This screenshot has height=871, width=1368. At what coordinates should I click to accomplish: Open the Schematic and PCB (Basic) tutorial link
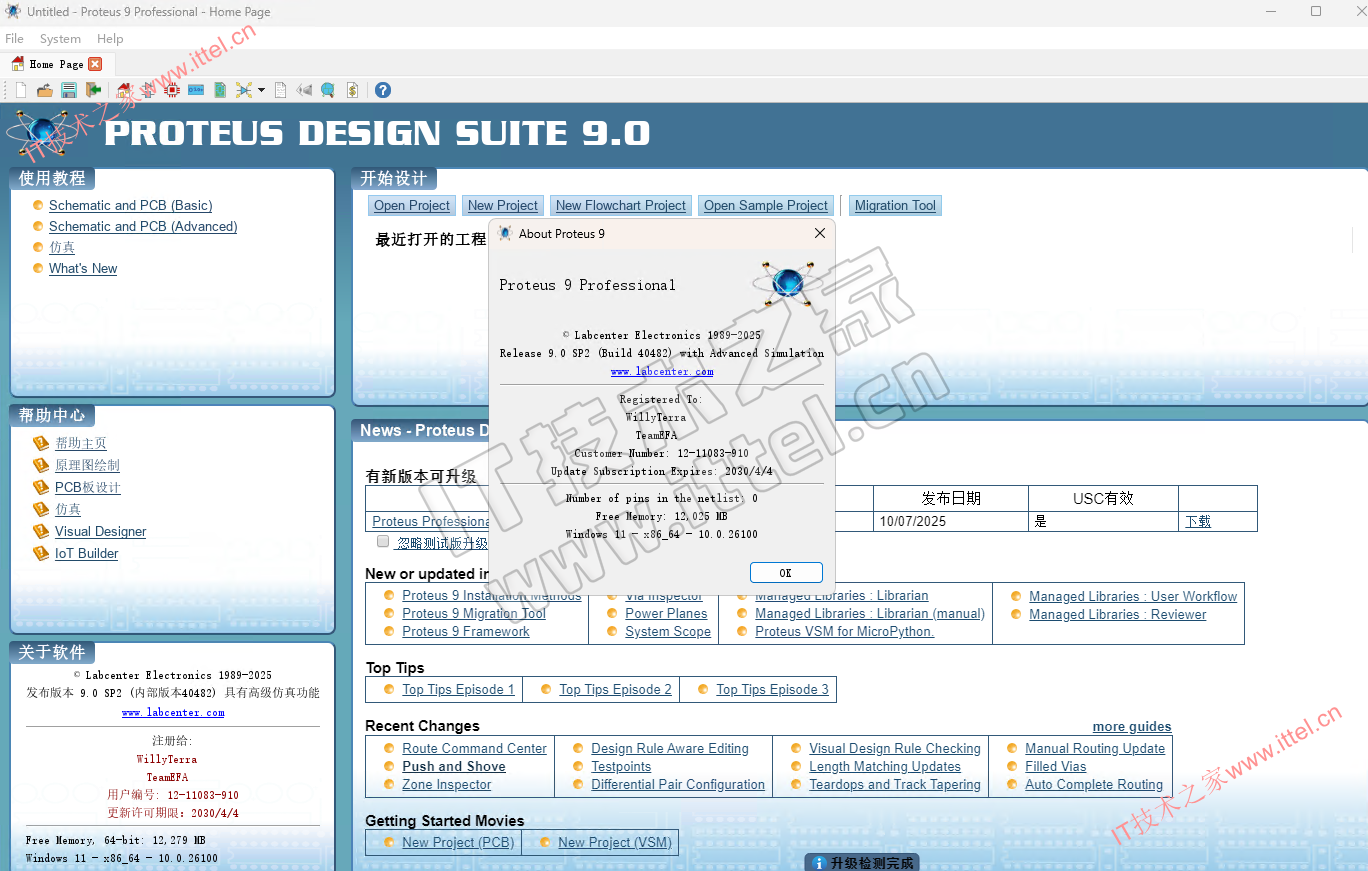[131, 206]
